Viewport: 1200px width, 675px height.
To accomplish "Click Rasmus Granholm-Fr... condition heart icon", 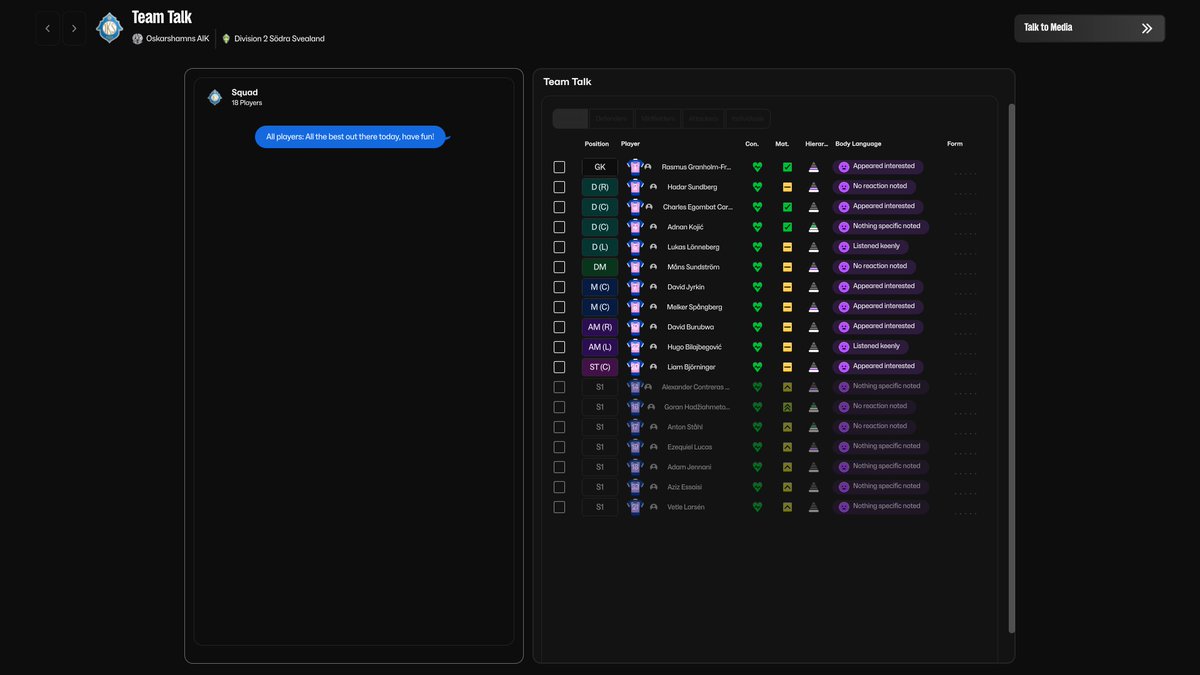I will coord(757,167).
